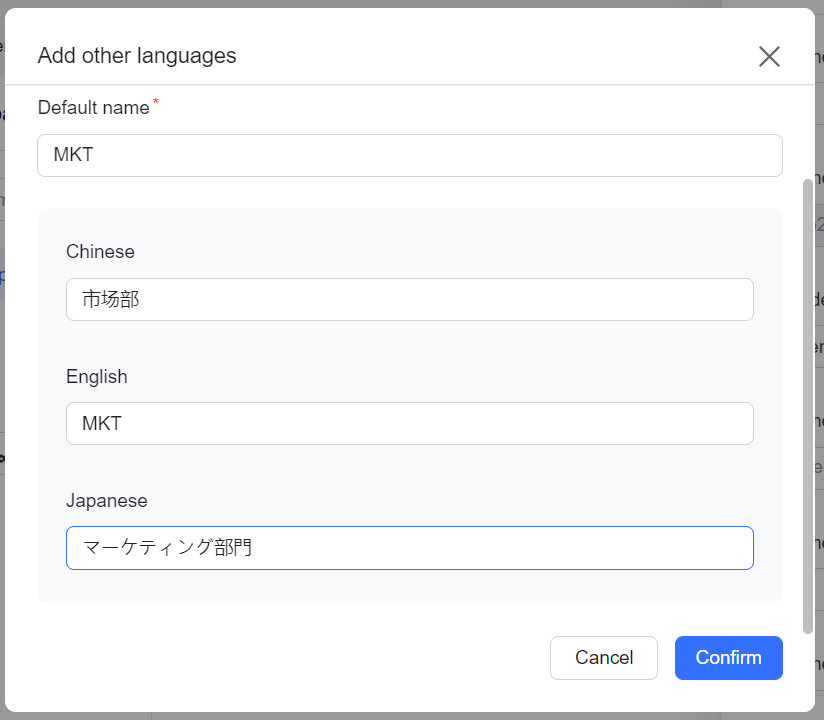Click the Japanese translation field
824x720 pixels.
[x=410, y=548]
